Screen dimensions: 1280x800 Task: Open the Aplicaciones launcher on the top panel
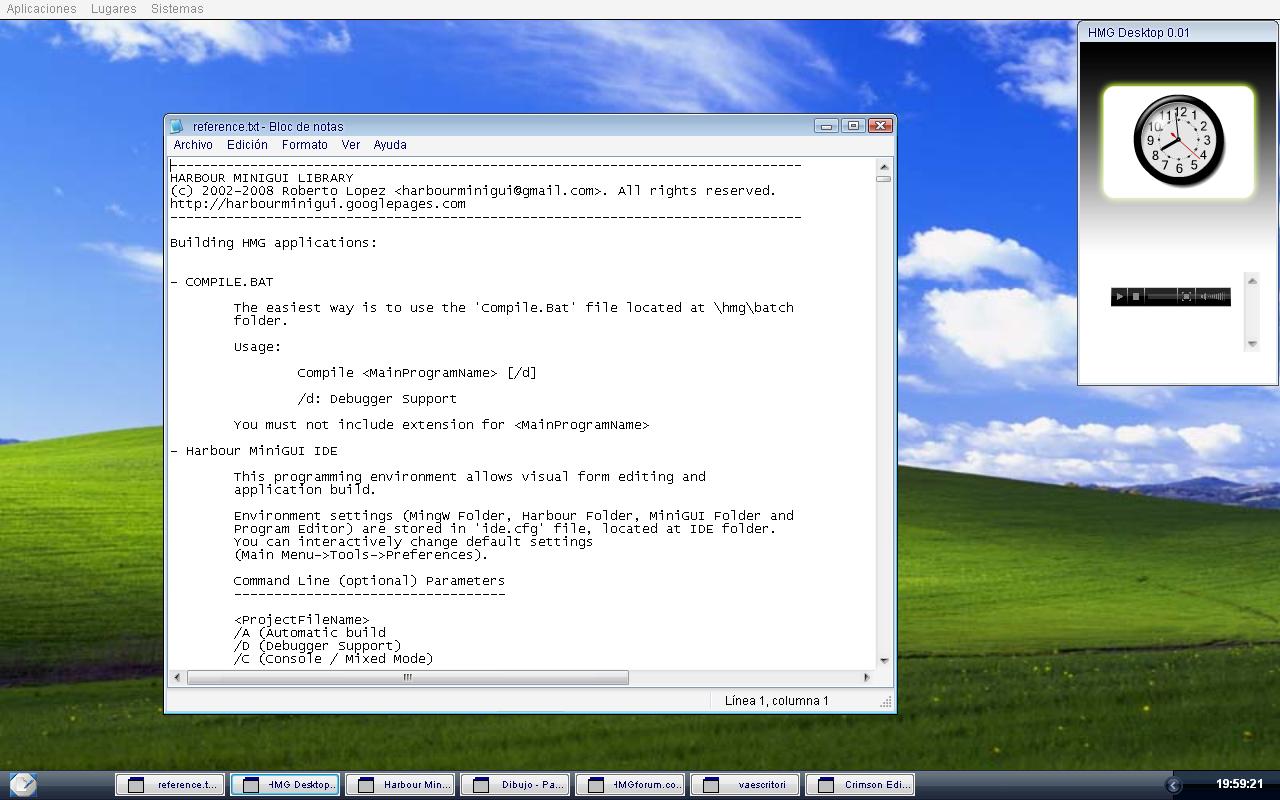click(40, 8)
